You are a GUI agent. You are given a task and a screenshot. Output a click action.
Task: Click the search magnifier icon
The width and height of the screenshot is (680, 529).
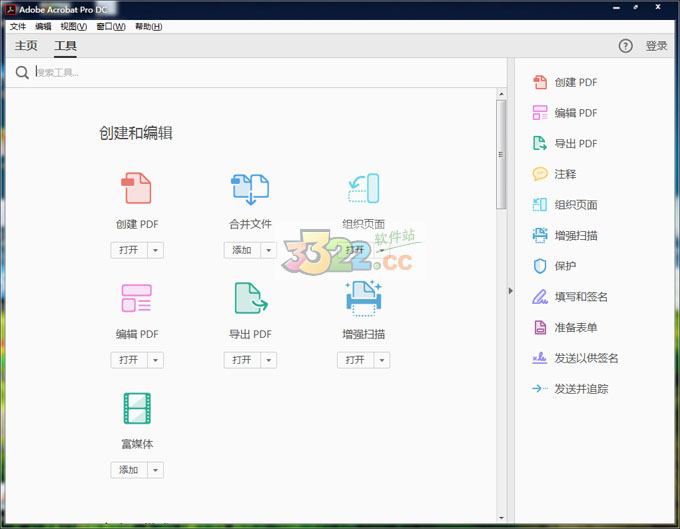(x=22, y=72)
